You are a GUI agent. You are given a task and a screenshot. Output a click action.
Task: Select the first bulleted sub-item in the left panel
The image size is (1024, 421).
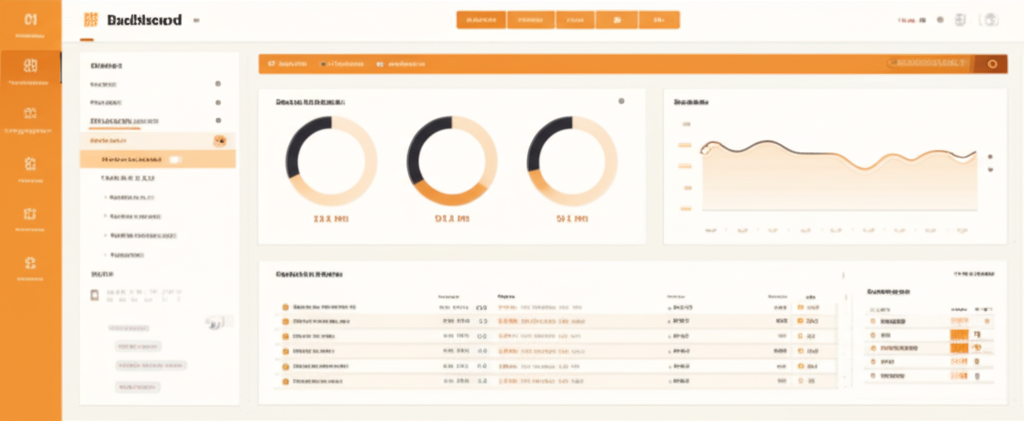point(132,196)
